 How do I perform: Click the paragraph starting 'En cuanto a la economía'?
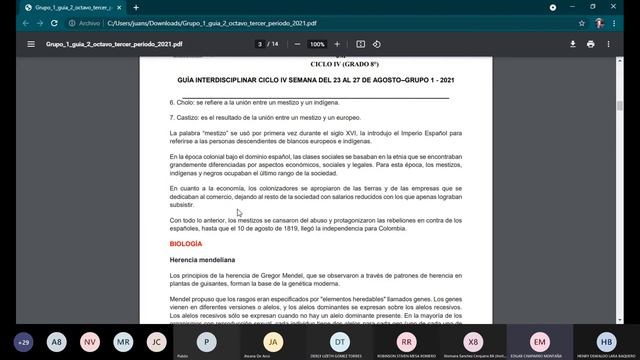tap(316, 196)
